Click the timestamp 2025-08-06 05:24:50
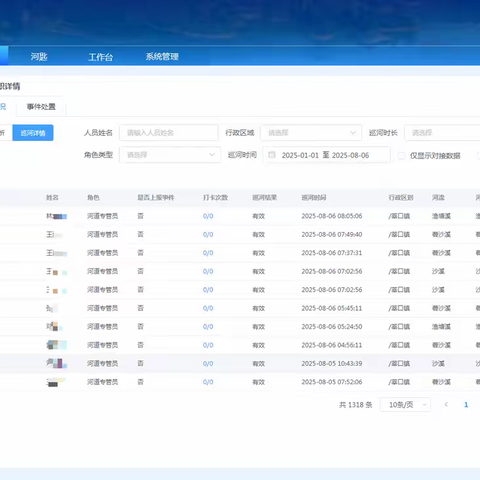 [x=332, y=327]
